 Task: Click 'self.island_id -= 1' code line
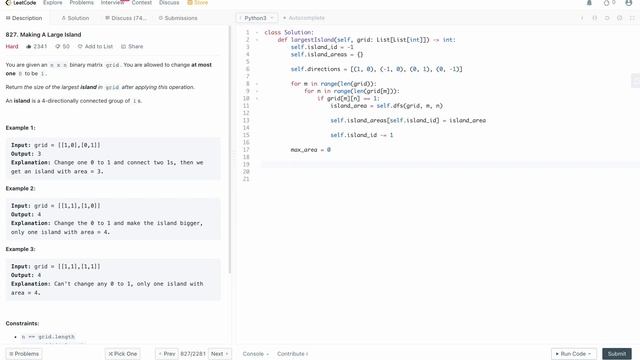[x=362, y=135]
